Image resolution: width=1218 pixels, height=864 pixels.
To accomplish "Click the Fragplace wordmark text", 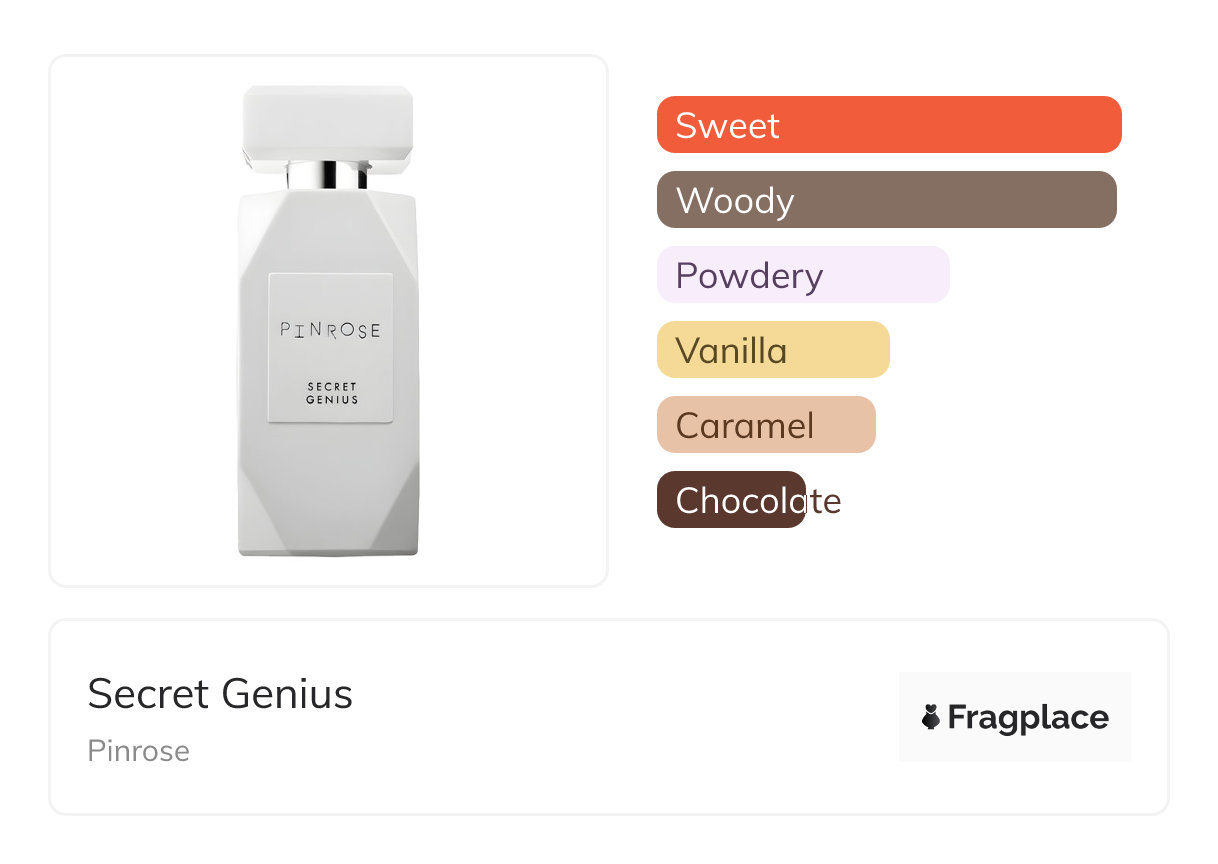I will click(1028, 717).
